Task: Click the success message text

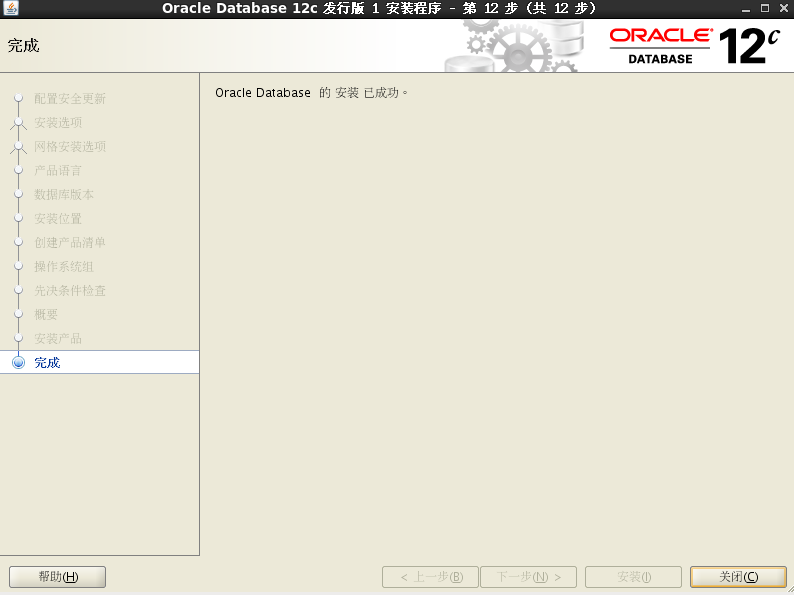Action: click(311, 93)
